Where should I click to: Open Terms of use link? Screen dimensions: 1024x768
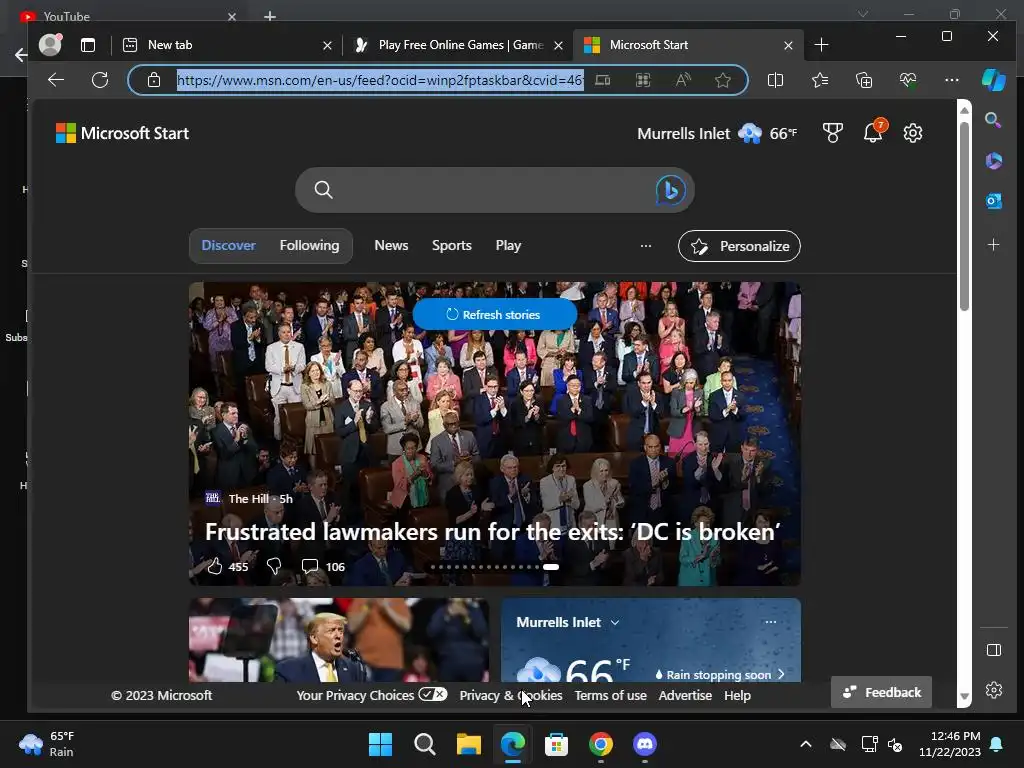pos(610,696)
